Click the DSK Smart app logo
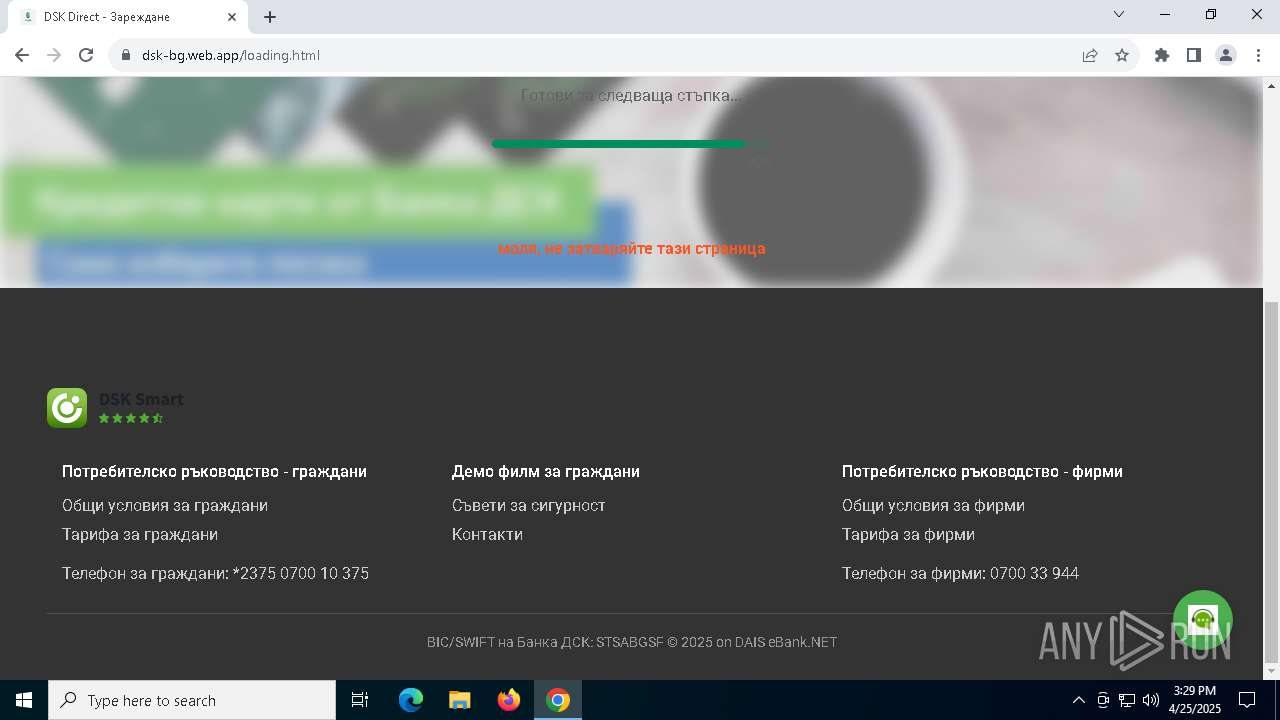Viewport: 1280px width, 720px height. pyautogui.click(x=67, y=408)
